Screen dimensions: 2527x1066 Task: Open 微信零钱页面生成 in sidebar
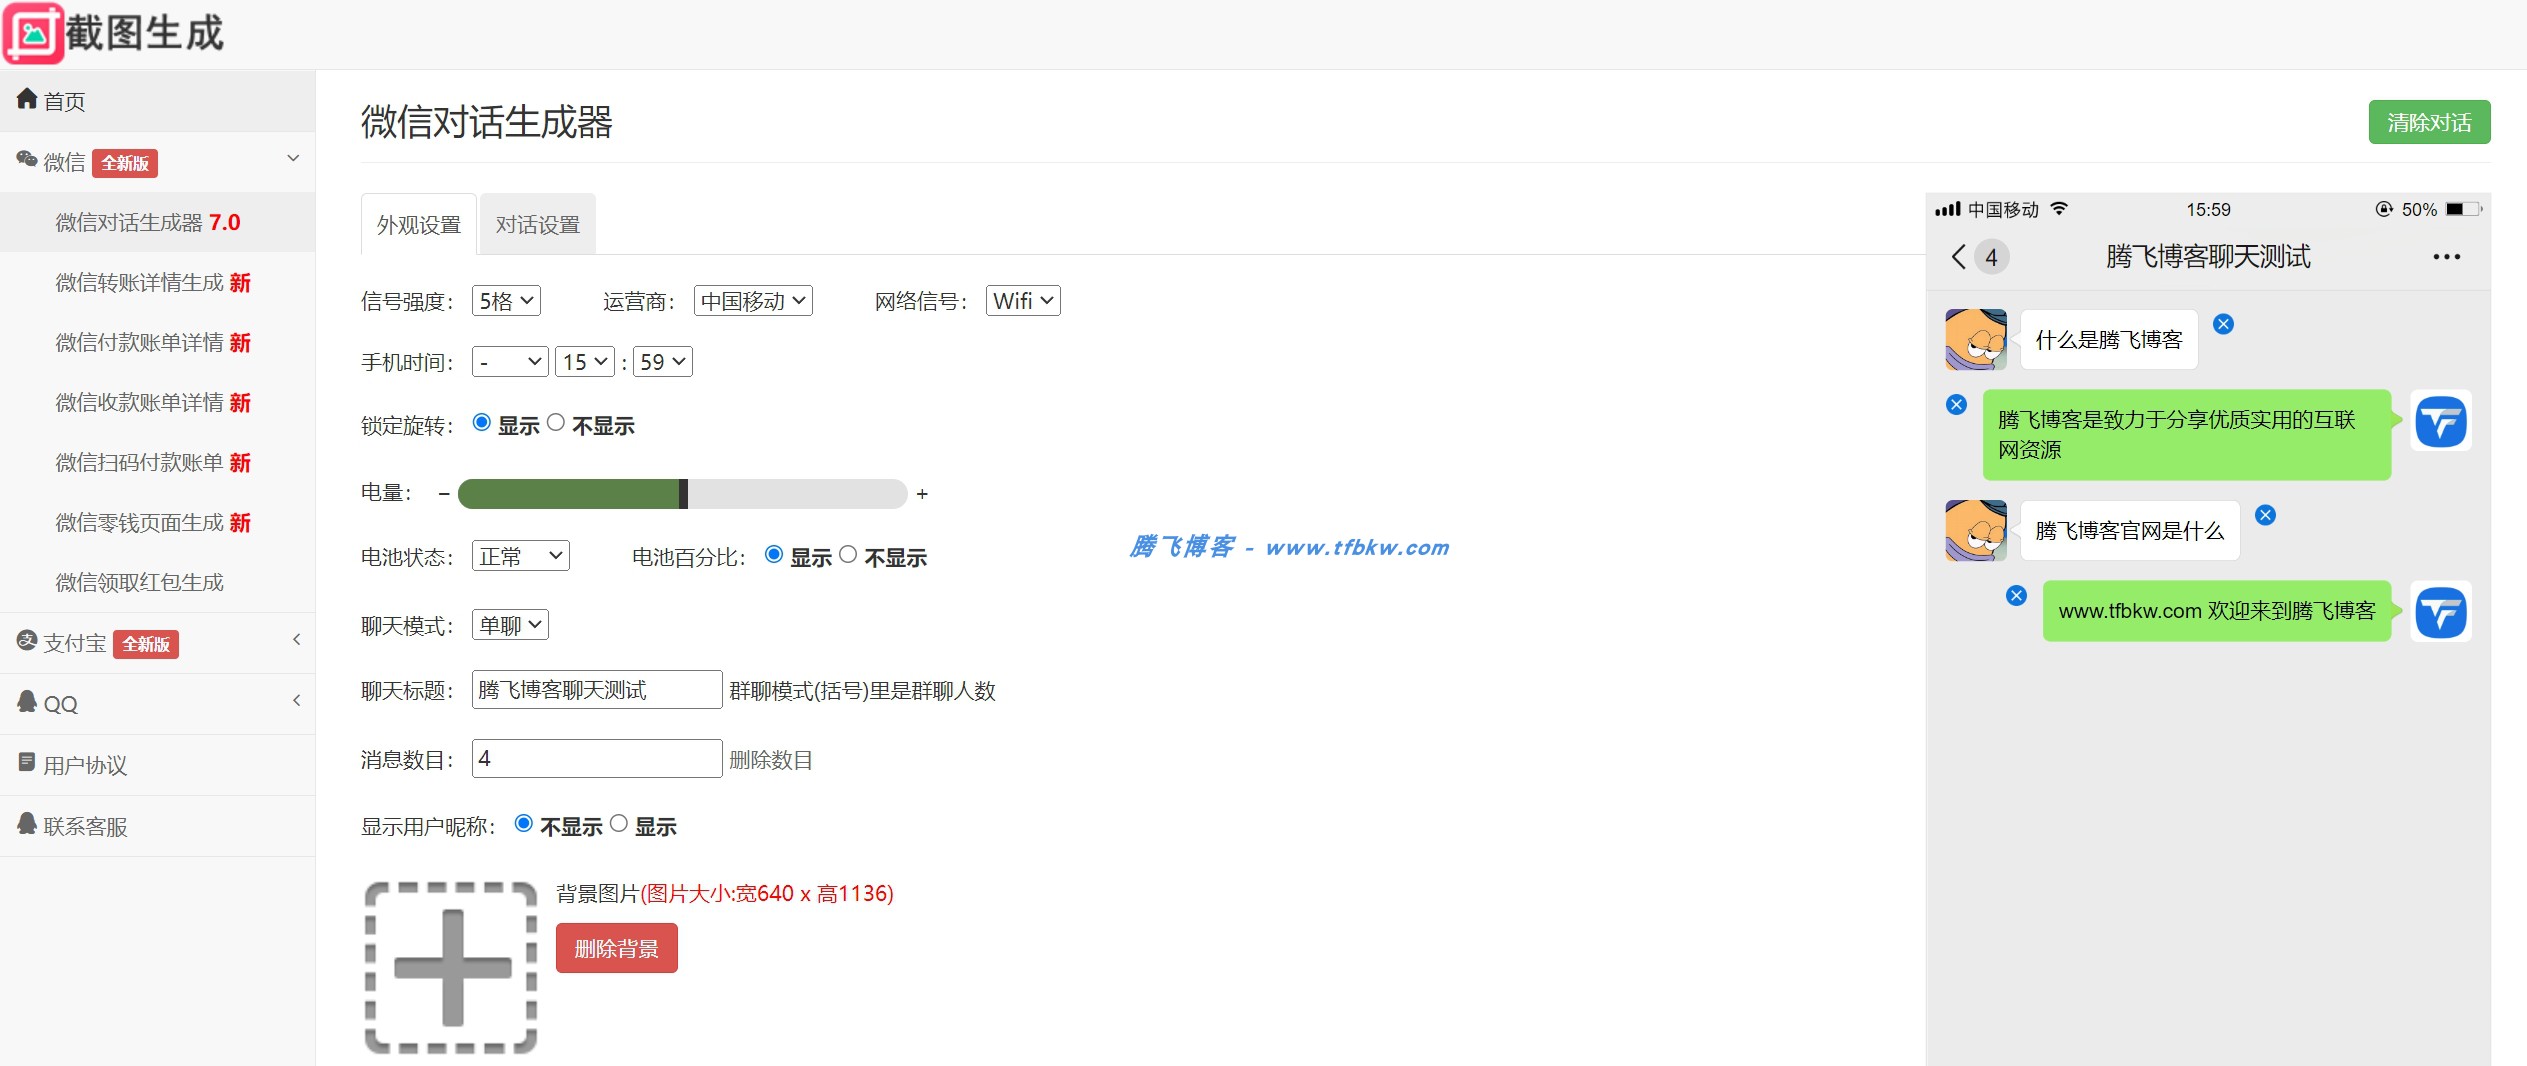[x=158, y=522]
